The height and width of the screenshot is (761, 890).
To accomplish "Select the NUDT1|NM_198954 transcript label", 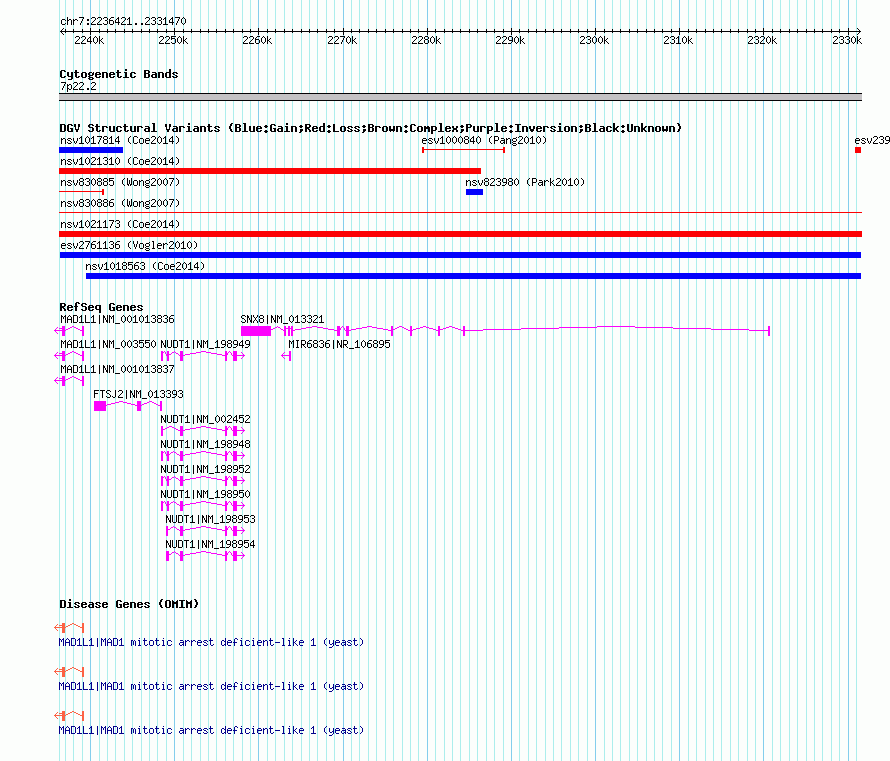I will [x=211, y=544].
